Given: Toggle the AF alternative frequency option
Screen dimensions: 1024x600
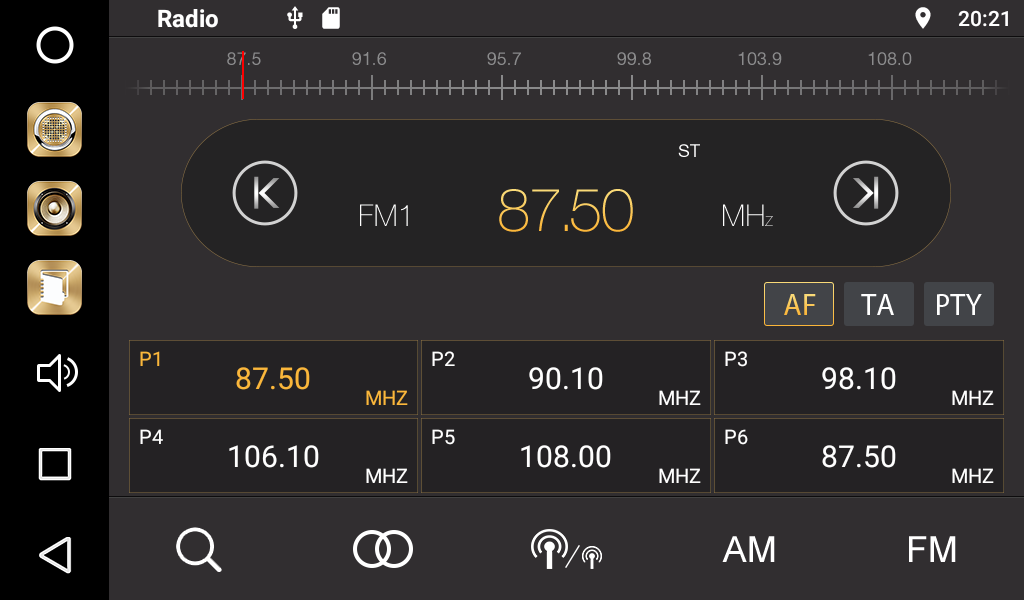Looking at the screenshot, I should pos(799,304).
